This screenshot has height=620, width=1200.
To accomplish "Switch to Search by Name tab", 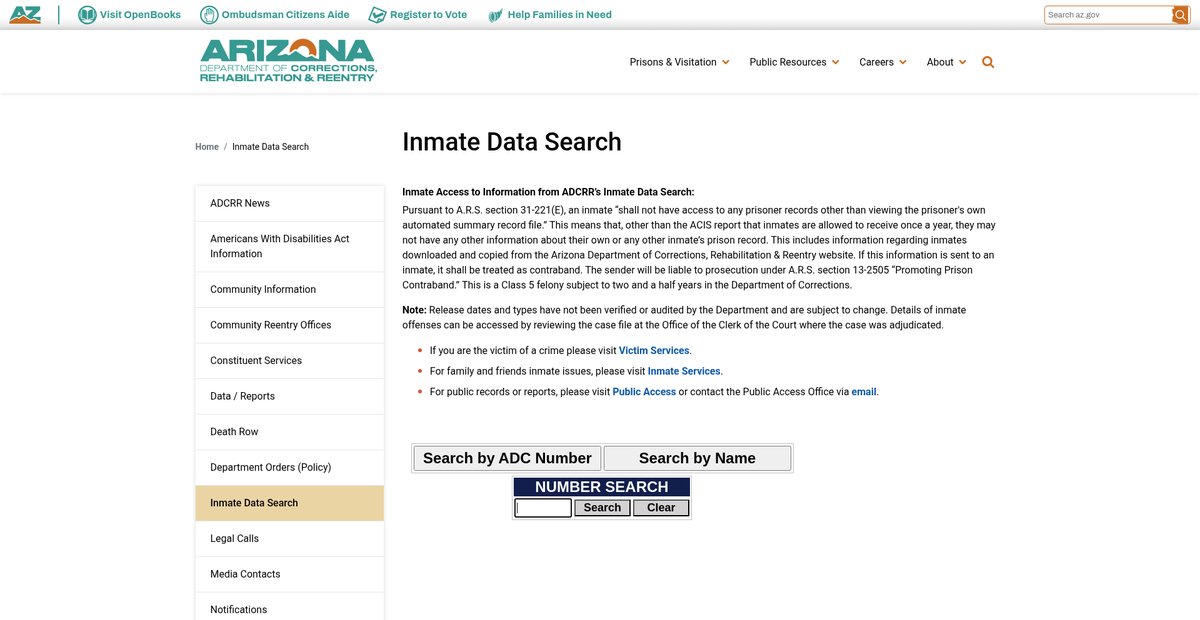I will pos(697,458).
